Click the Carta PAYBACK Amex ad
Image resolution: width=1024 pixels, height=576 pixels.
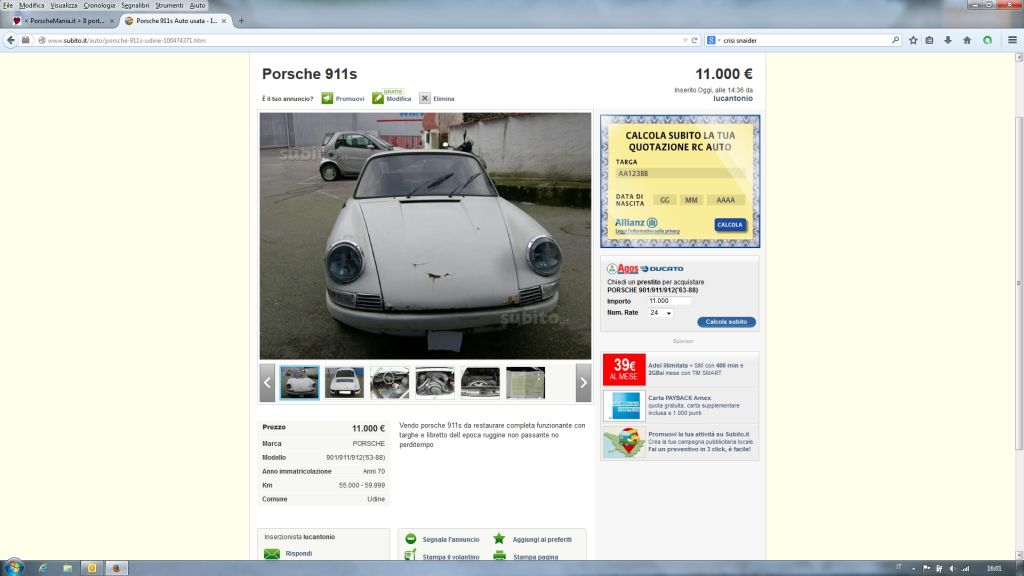(680, 406)
